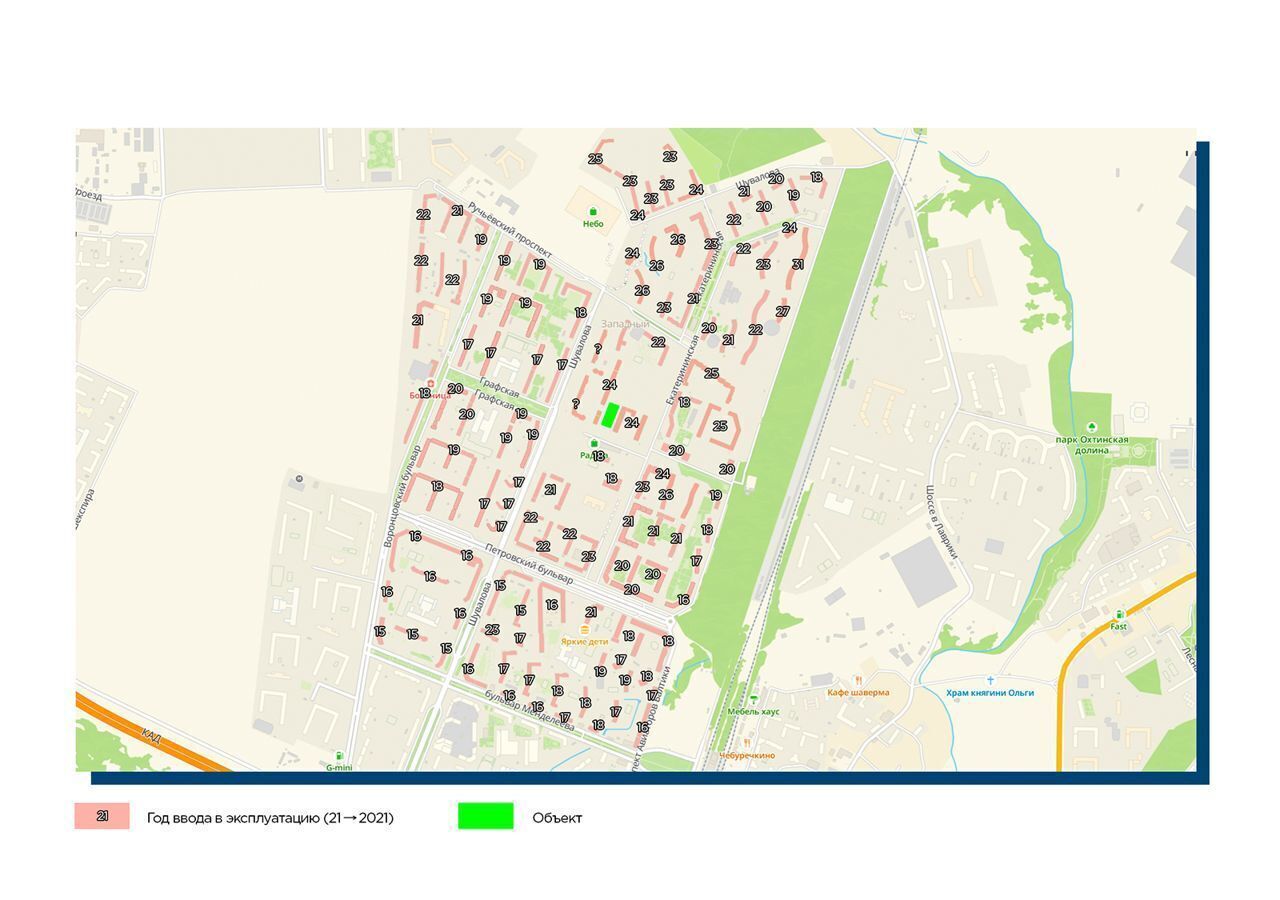Select the Яркие дети orange marker icon
The width and height of the screenshot is (1280, 900).
click(x=584, y=629)
